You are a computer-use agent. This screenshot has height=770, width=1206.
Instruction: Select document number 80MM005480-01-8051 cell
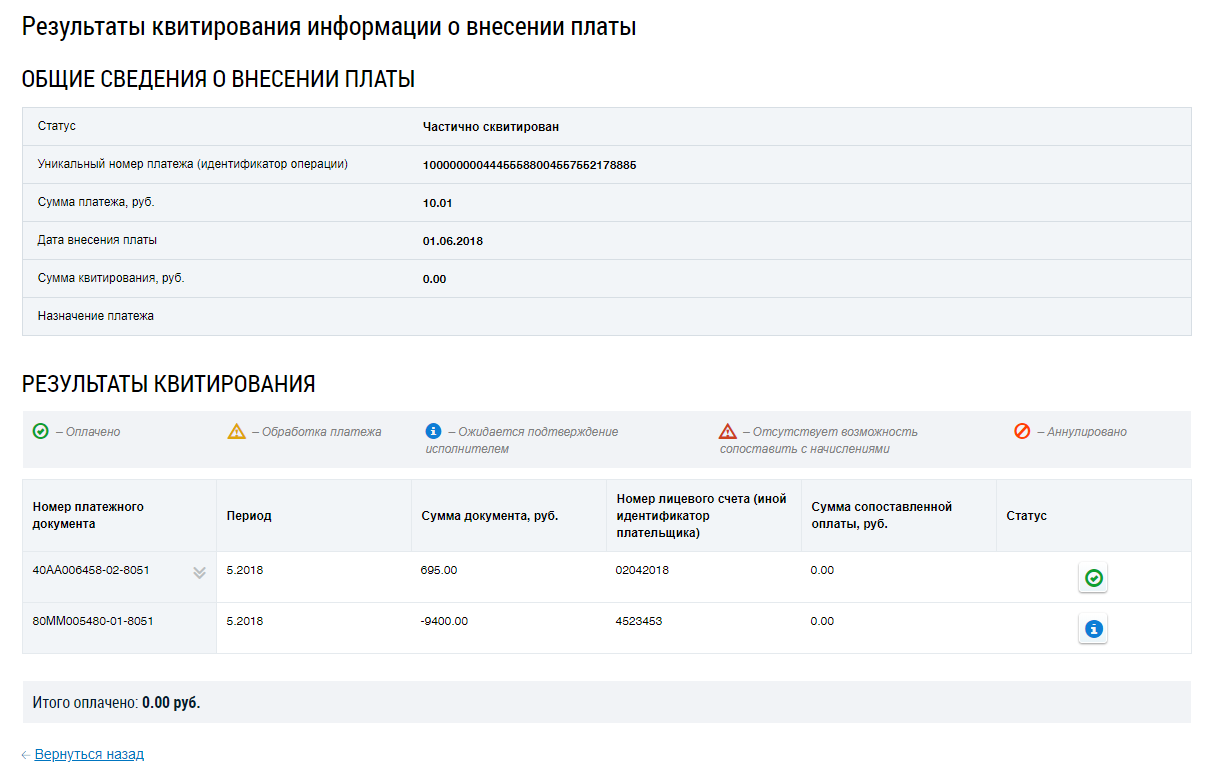pos(92,621)
